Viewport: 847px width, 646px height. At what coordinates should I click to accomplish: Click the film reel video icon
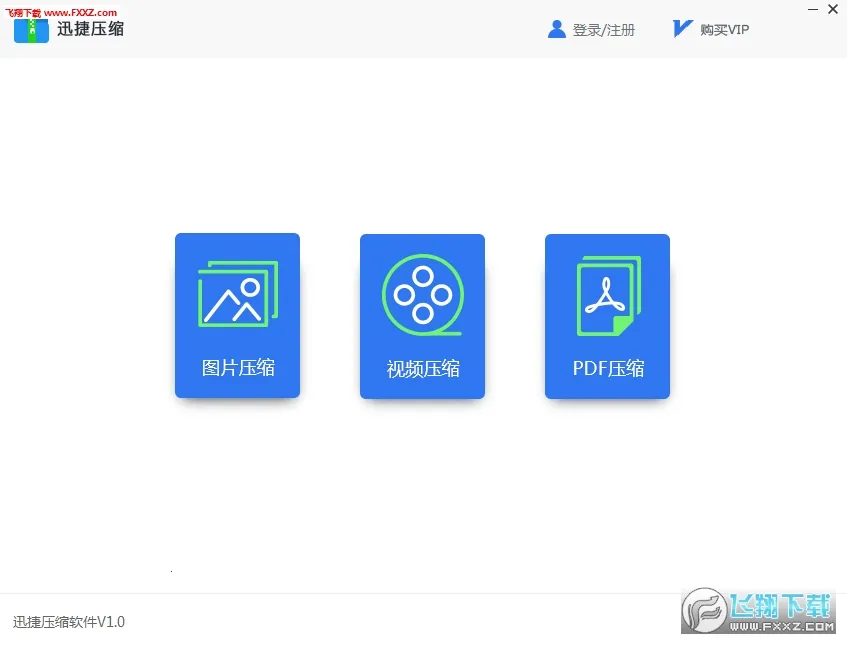coord(422,294)
